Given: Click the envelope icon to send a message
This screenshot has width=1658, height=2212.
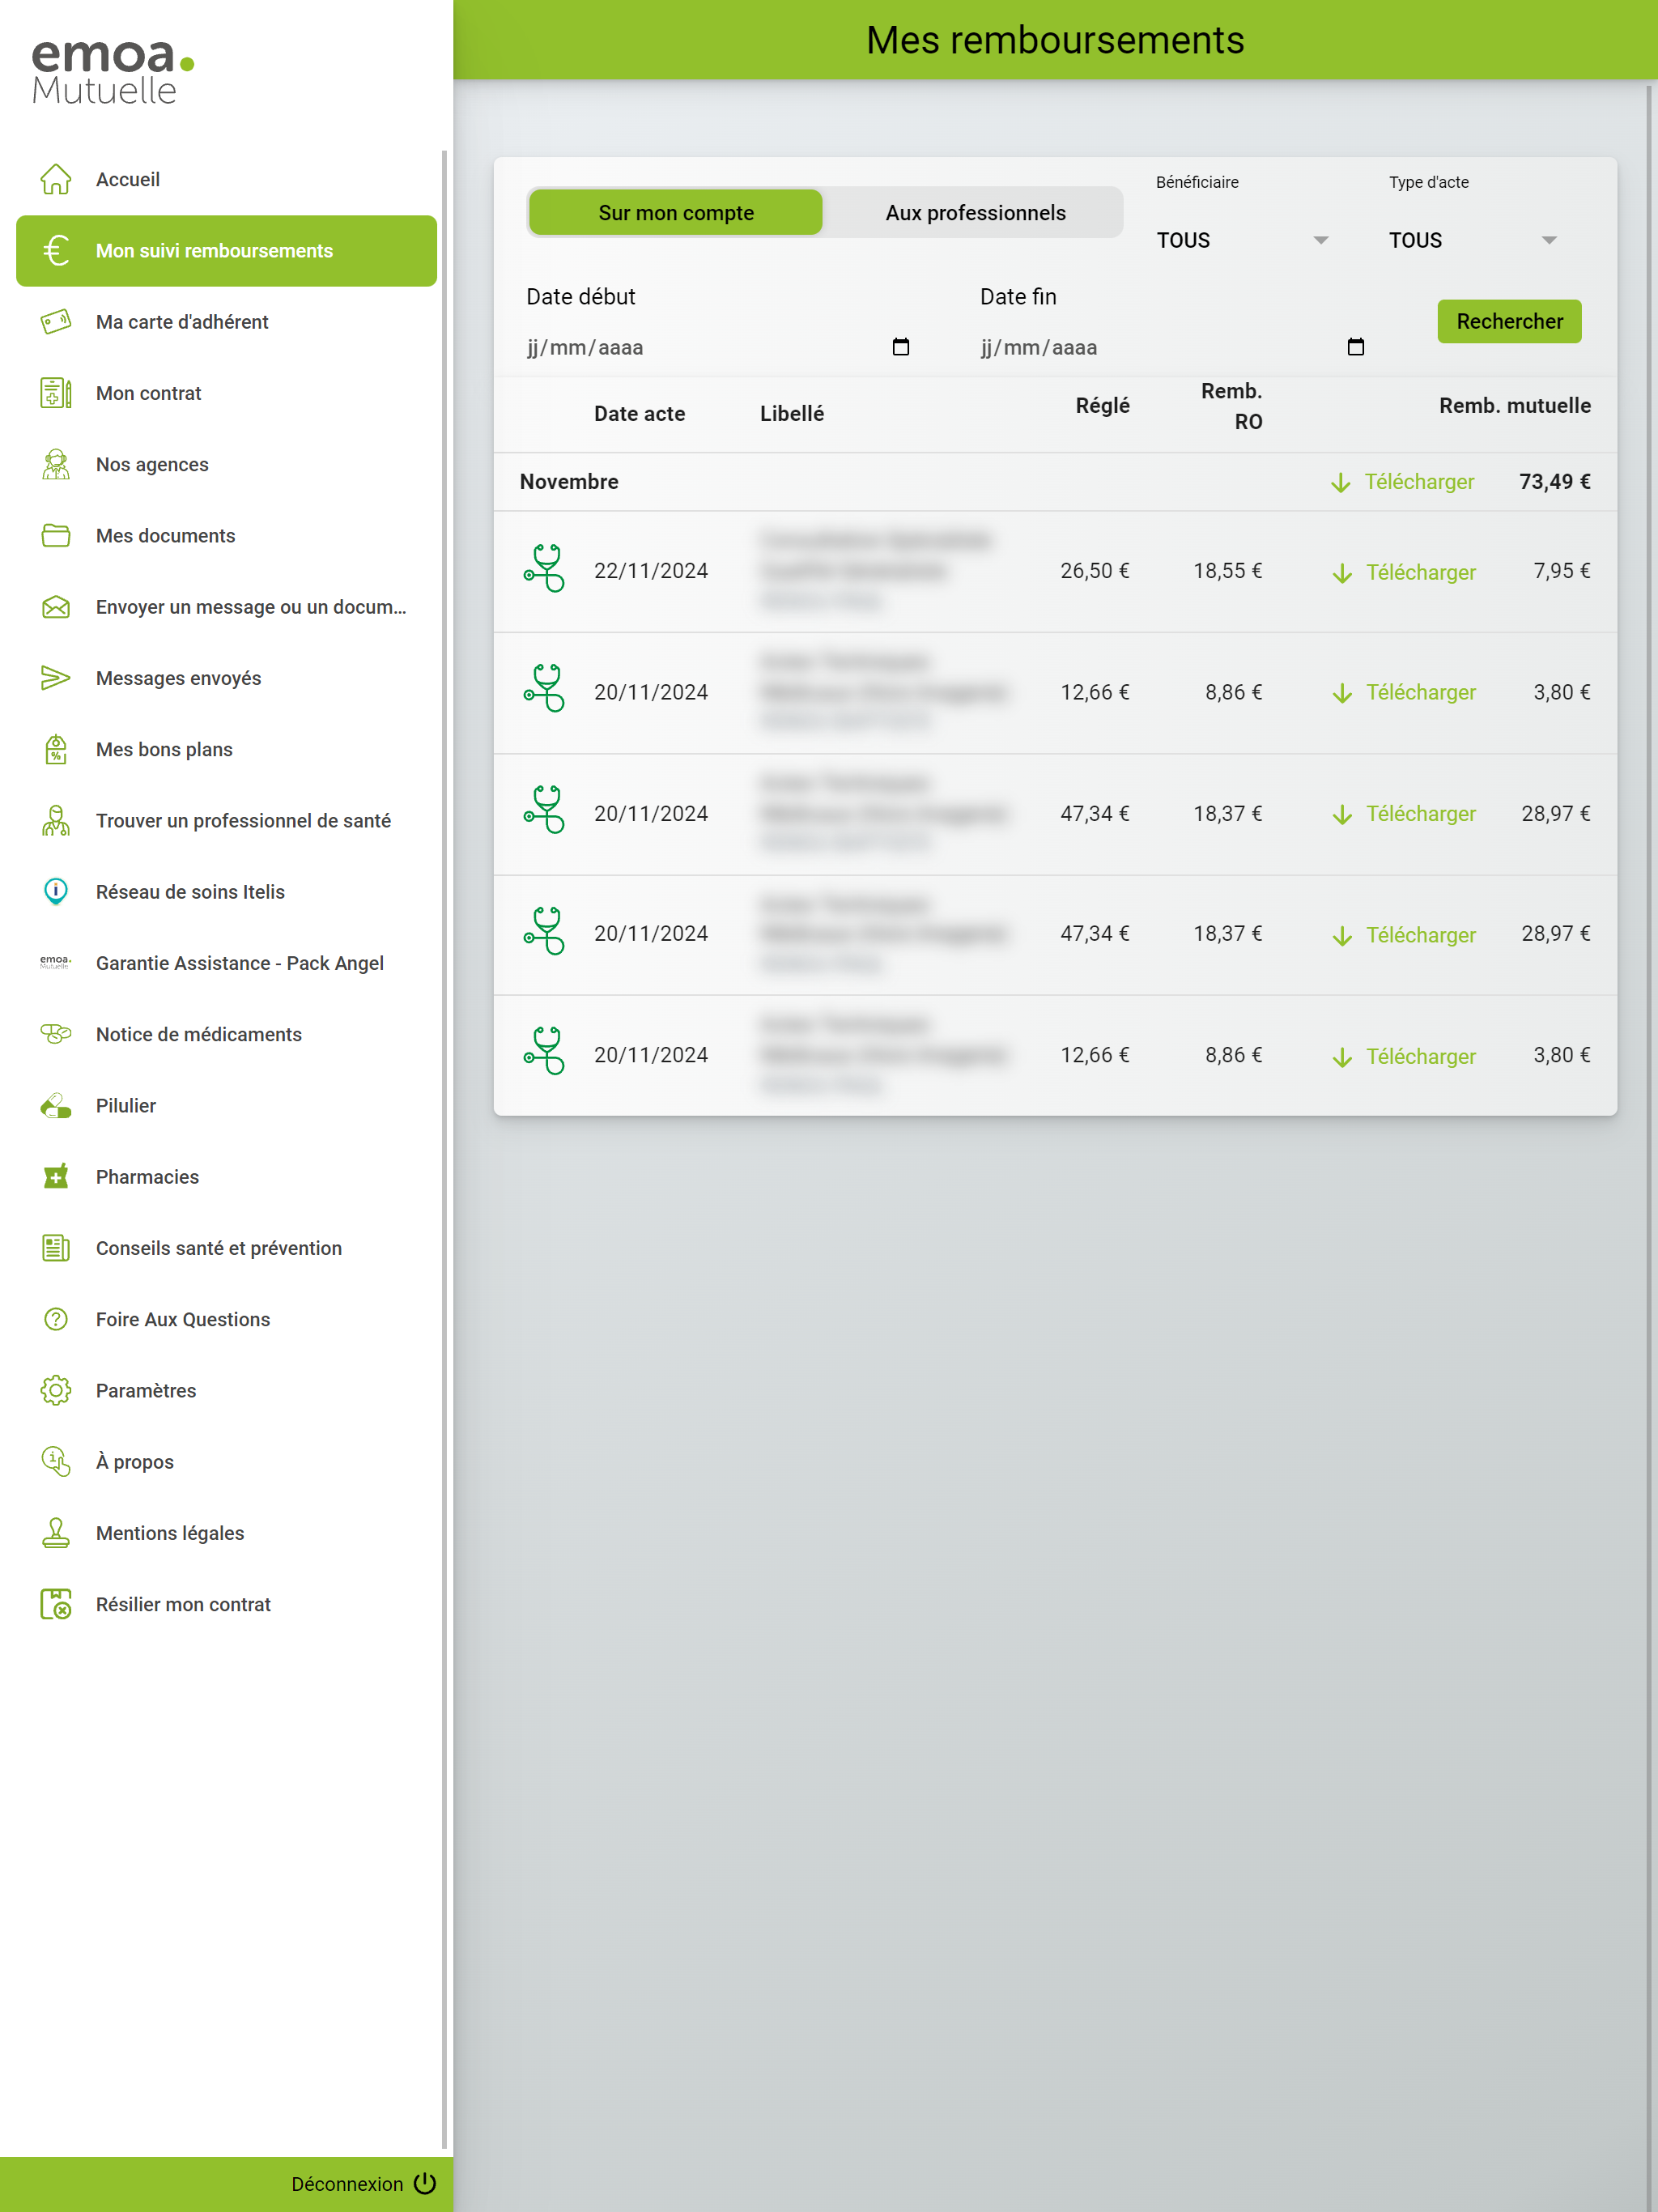Looking at the screenshot, I should point(56,607).
